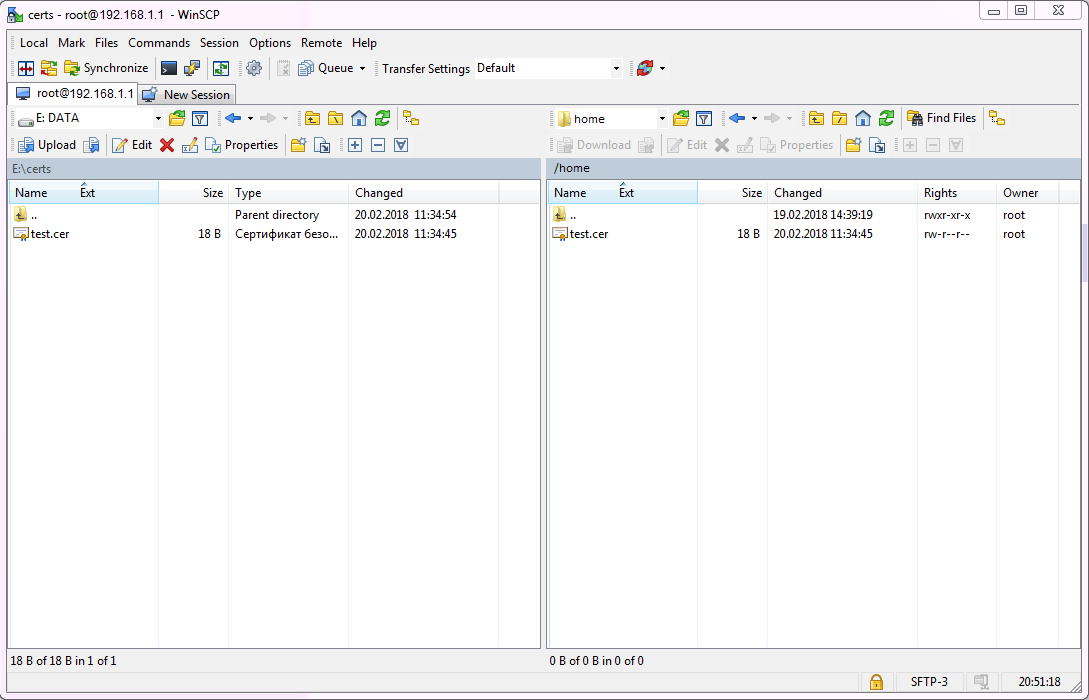The height and width of the screenshot is (700, 1089).
Task: Expand remote back history arrow dropdown
Action: (x=754, y=119)
